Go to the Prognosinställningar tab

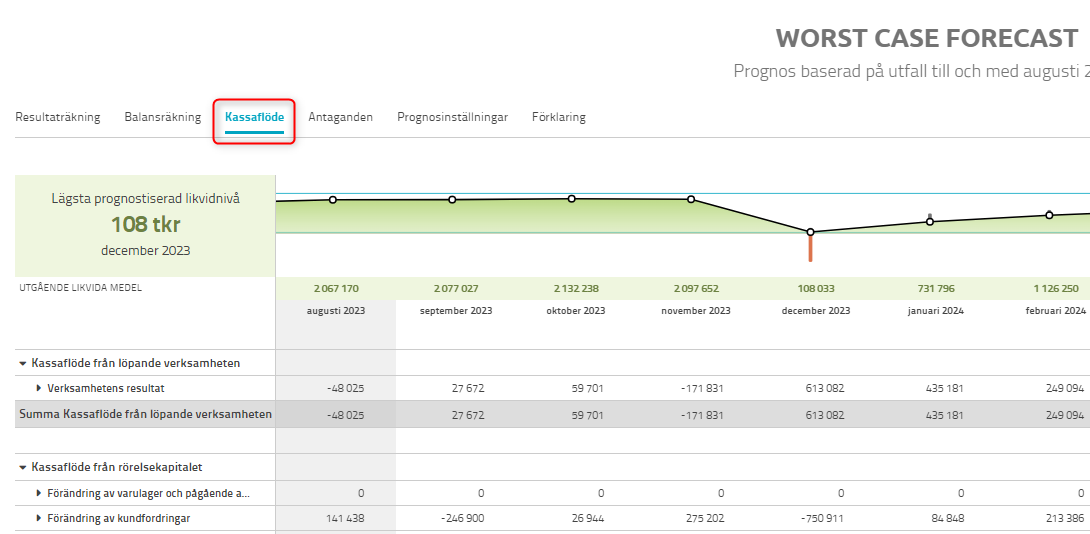pos(453,117)
